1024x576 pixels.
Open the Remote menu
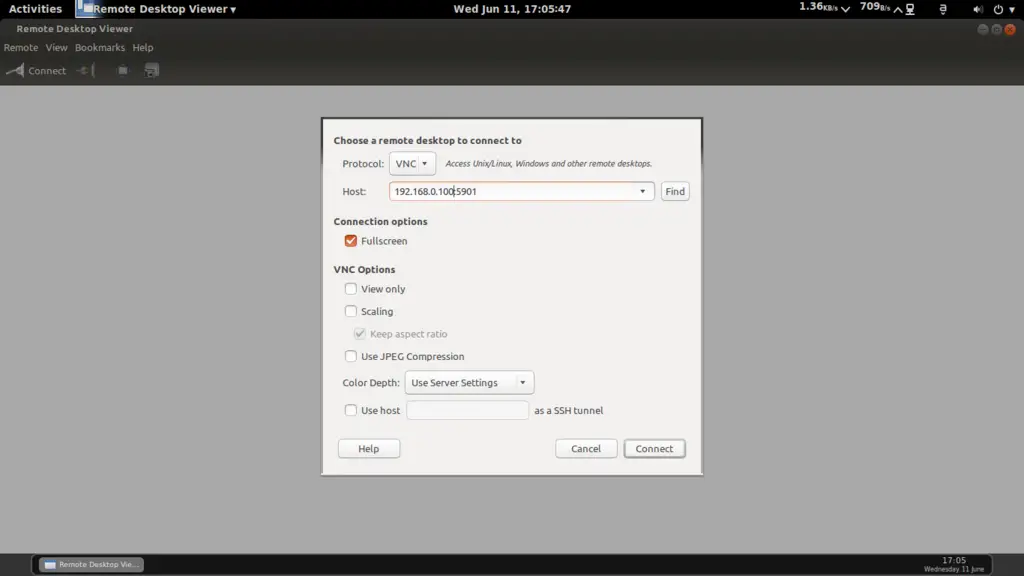pyautogui.click(x=21, y=47)
